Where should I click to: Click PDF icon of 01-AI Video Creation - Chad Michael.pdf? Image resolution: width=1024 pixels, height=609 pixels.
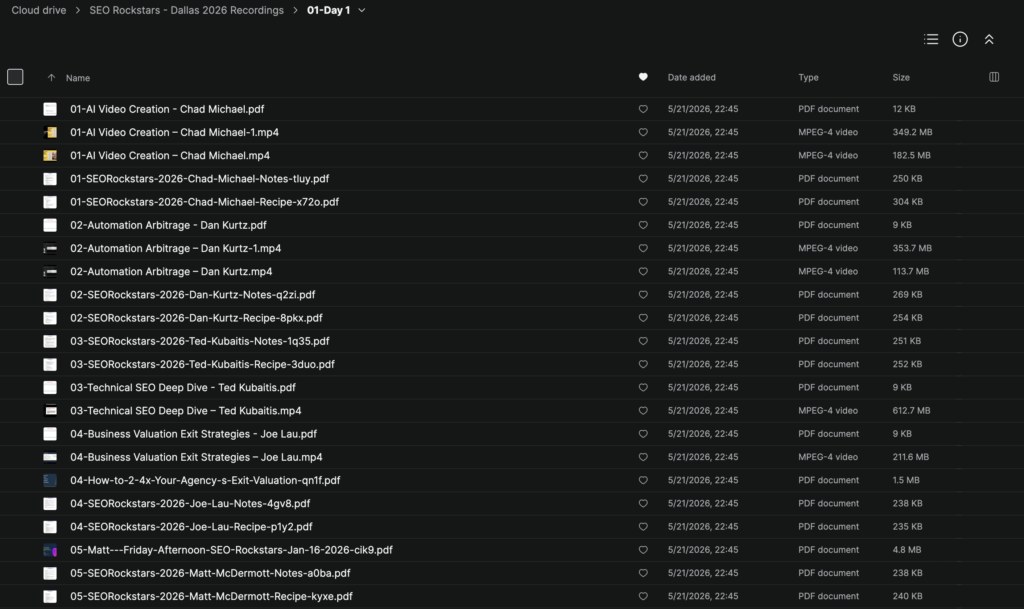click(50, 109)
